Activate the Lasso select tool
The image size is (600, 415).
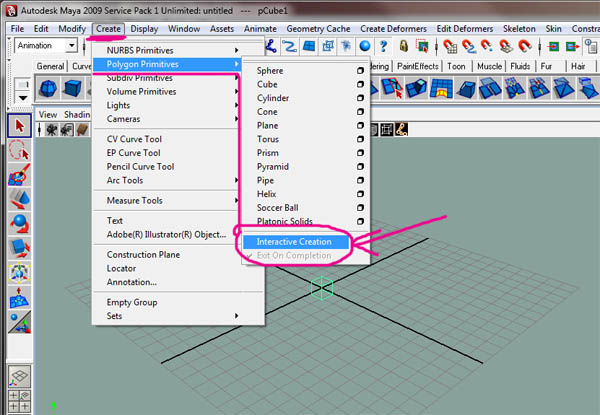point(19,150)
